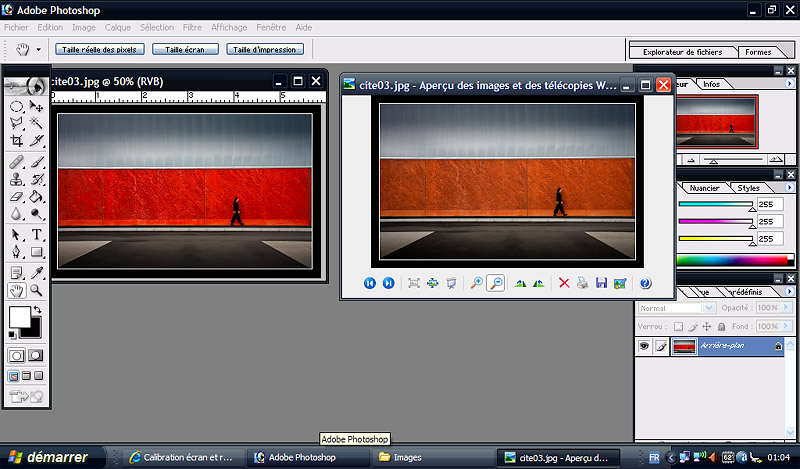Switch to the Infos tab
The image size is (800, 469).
point(711,84)
